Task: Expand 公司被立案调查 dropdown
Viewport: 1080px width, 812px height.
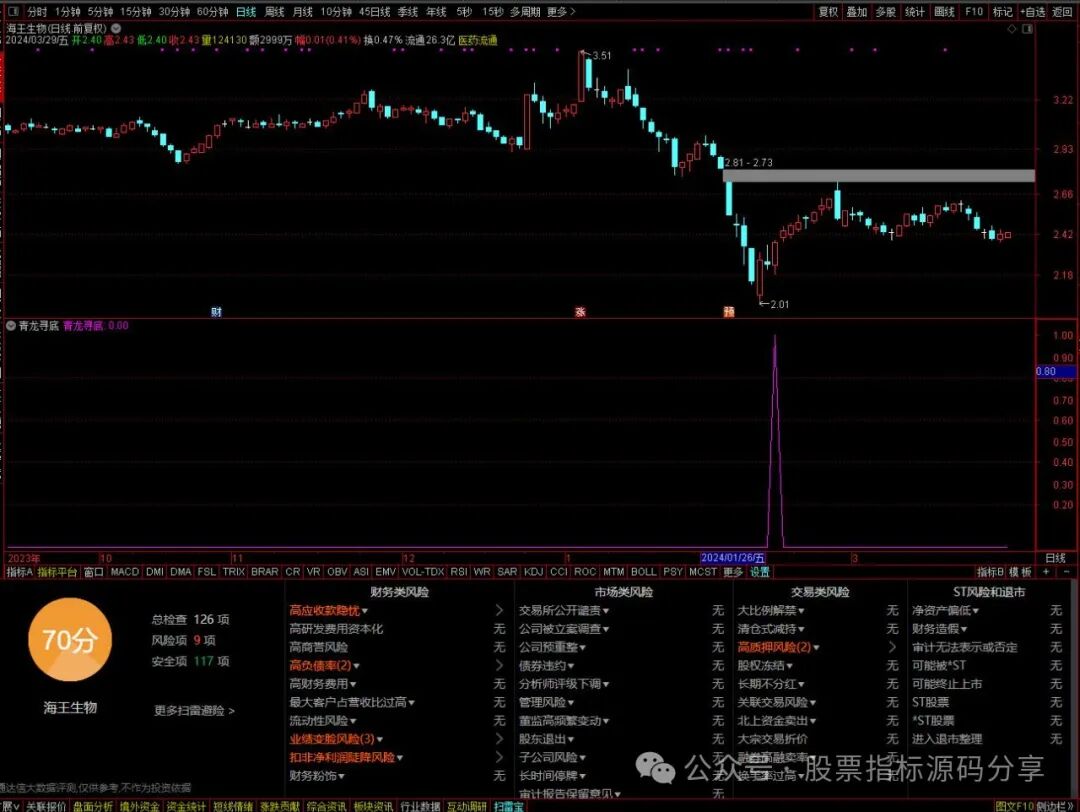Action: tap(606, 629)
